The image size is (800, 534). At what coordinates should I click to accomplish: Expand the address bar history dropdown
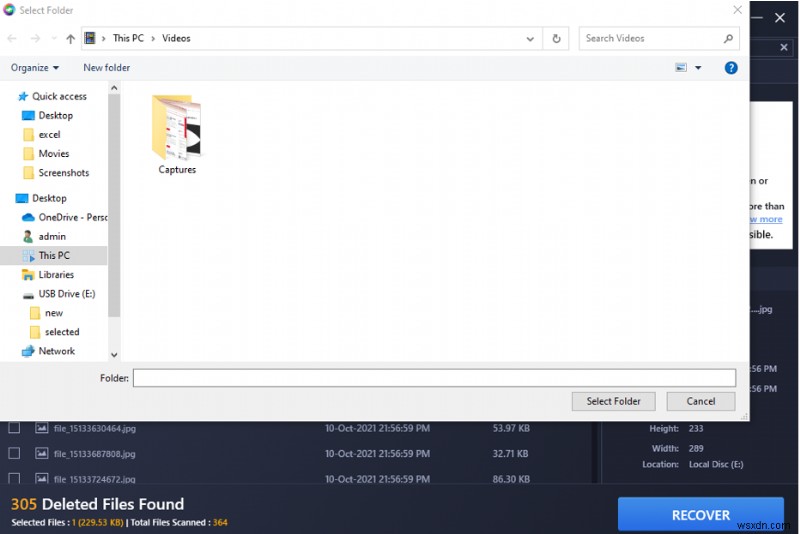pos(530,39)
